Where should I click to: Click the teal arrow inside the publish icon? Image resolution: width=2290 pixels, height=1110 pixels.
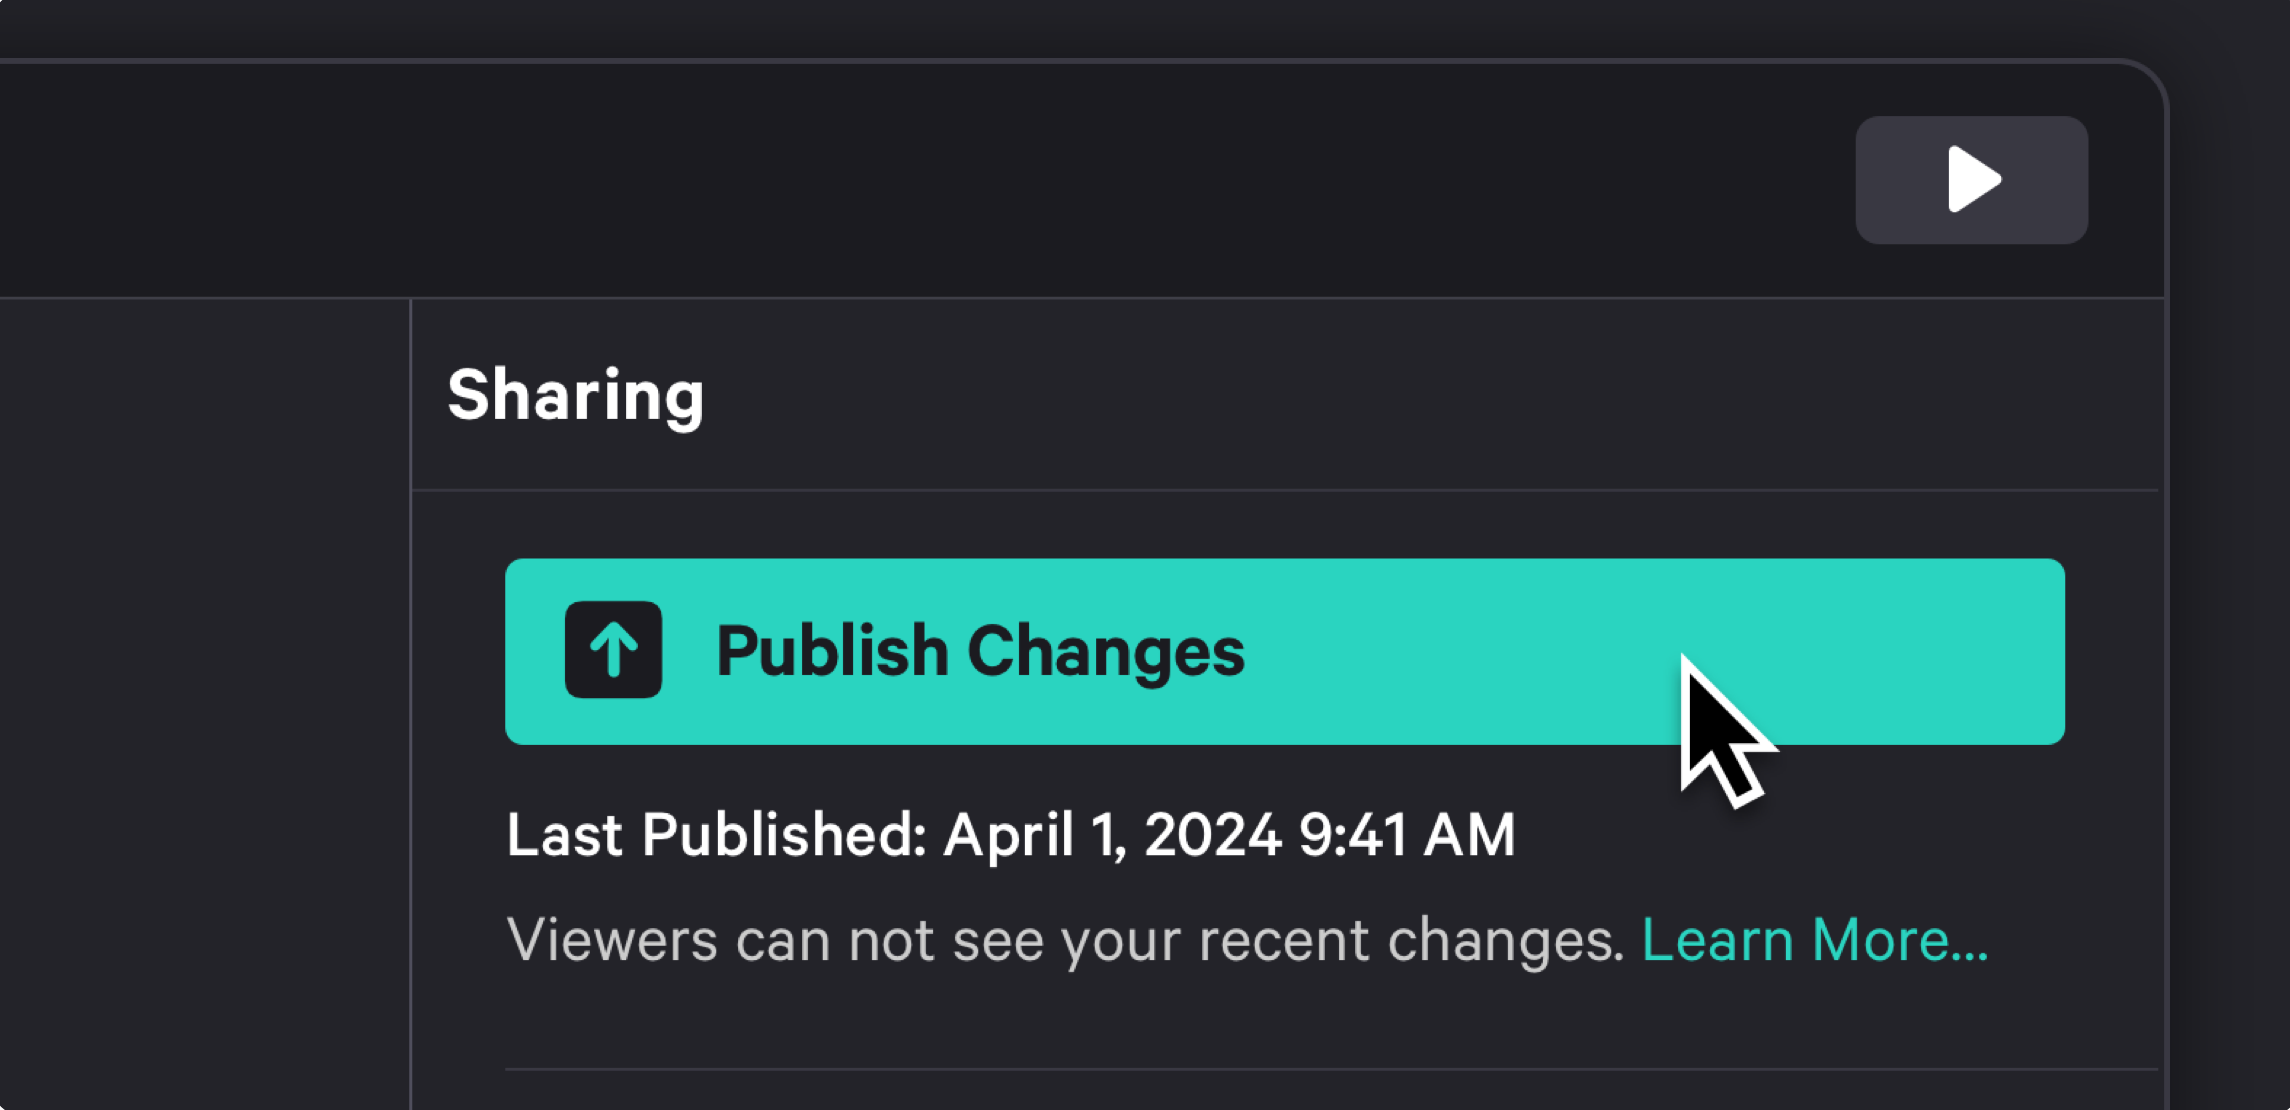pyautogui.click(x=613, y=650)
